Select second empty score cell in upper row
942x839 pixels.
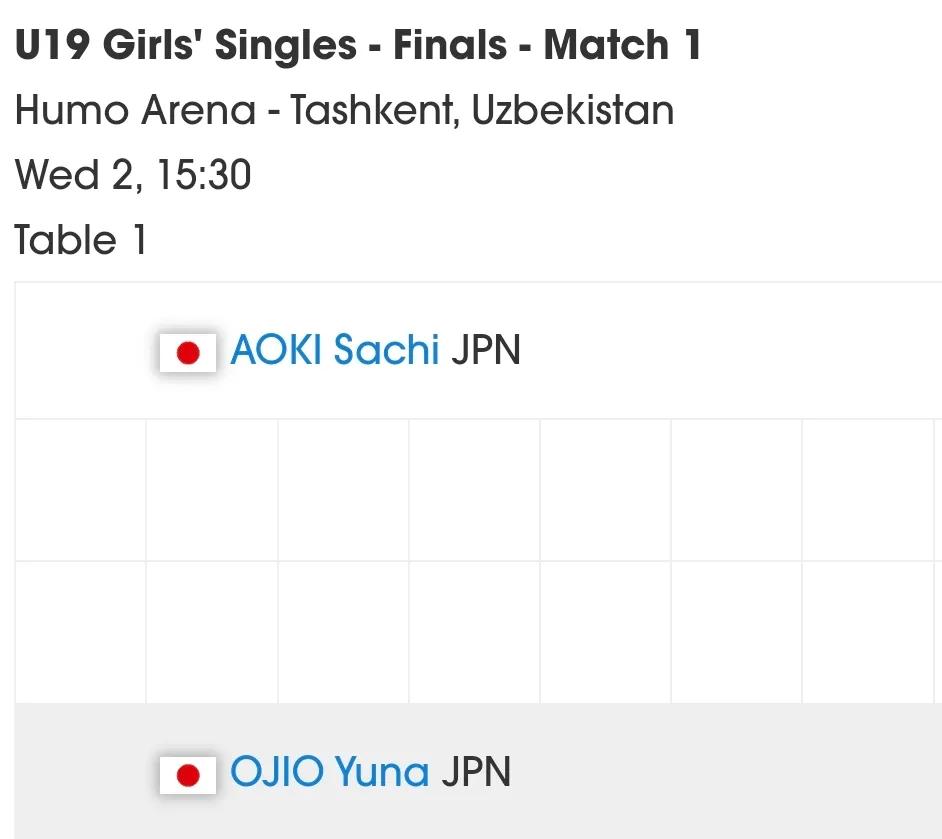[x=212, y=490]
